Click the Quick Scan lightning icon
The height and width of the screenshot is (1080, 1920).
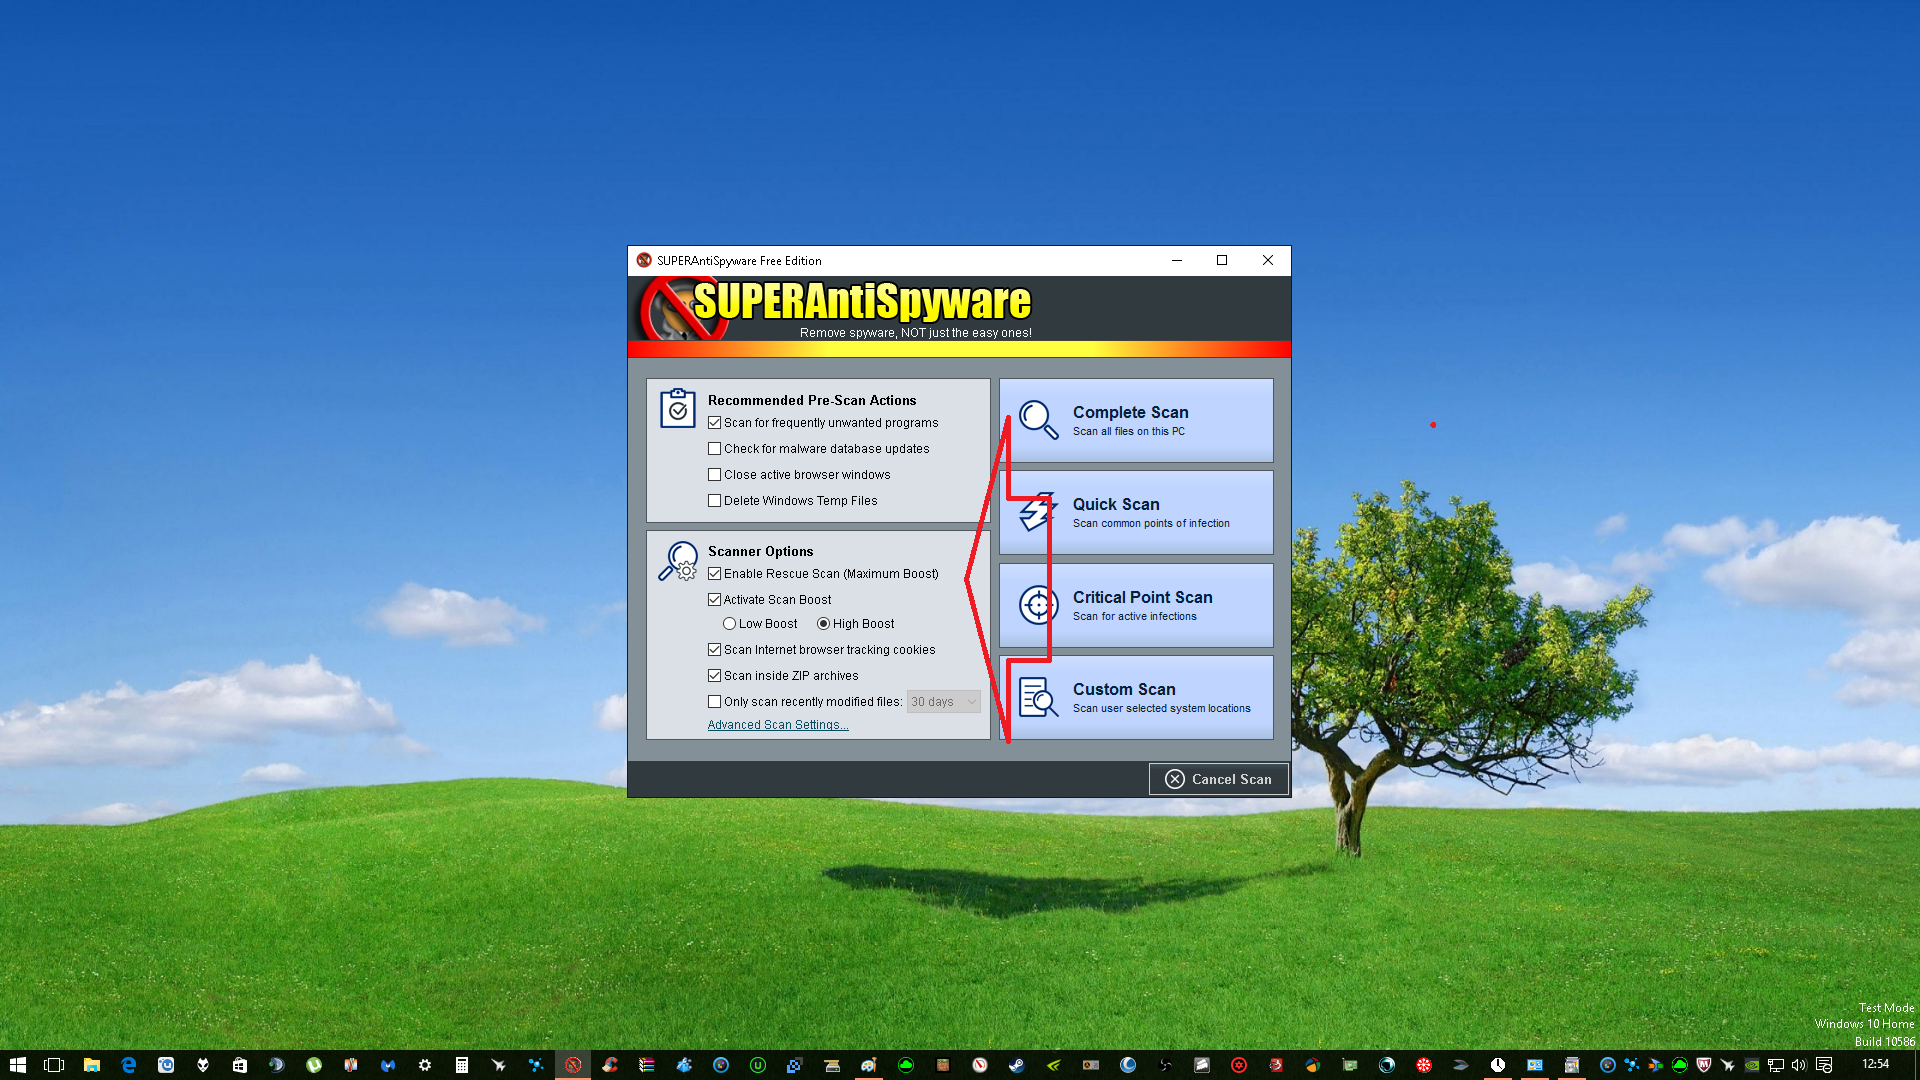click(x=1038, y=512)
